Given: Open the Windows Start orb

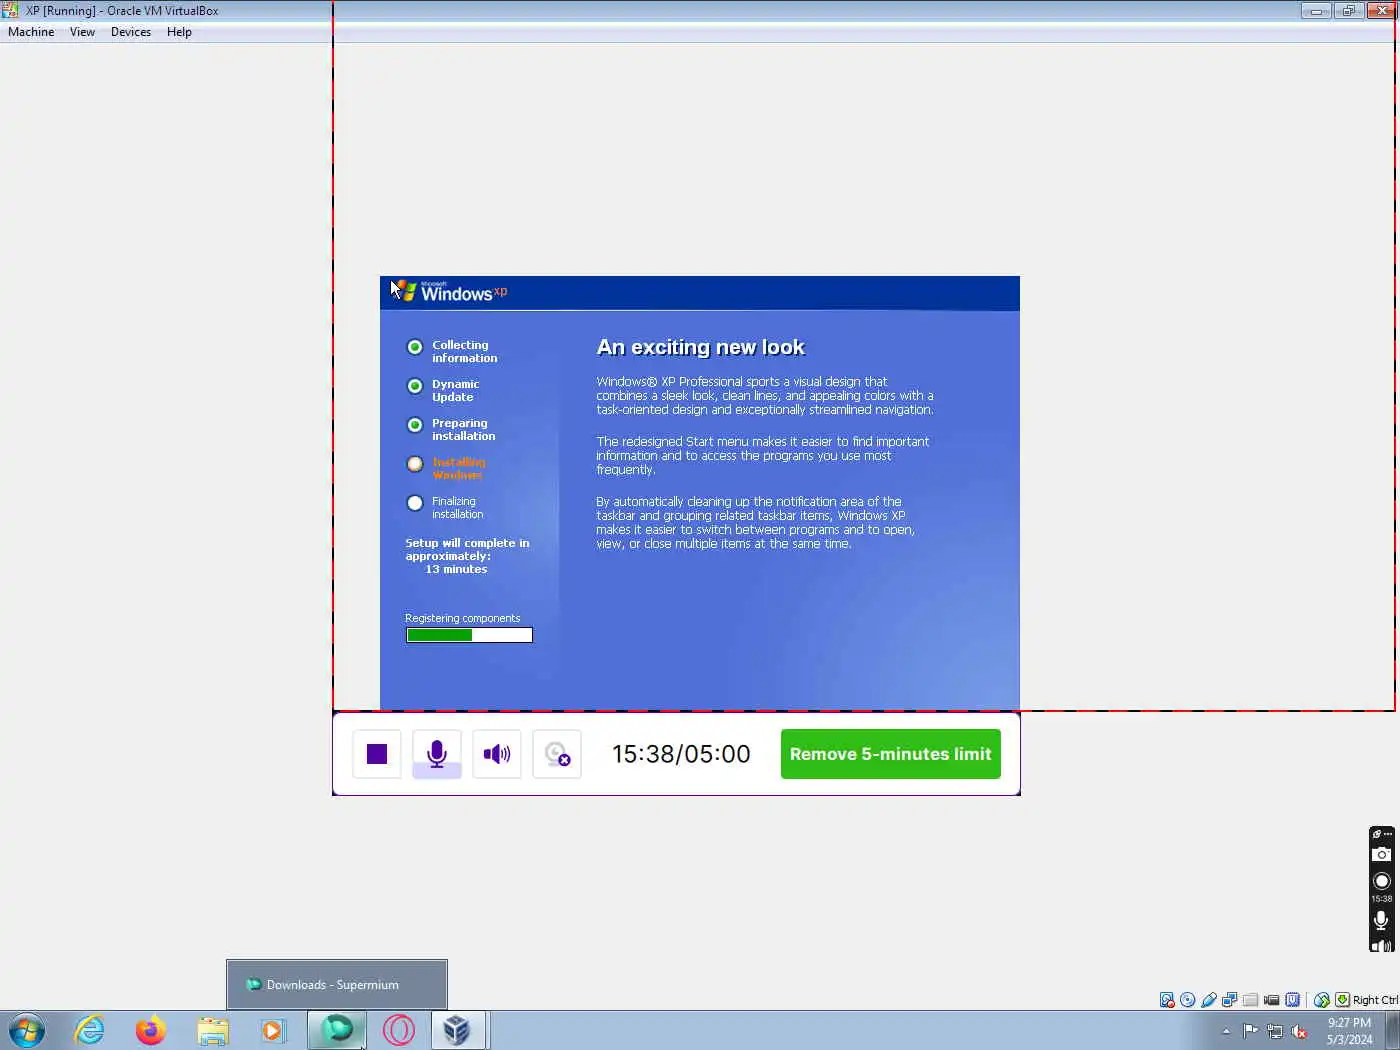Looking at the screenshot, I should click(27, 1030).
